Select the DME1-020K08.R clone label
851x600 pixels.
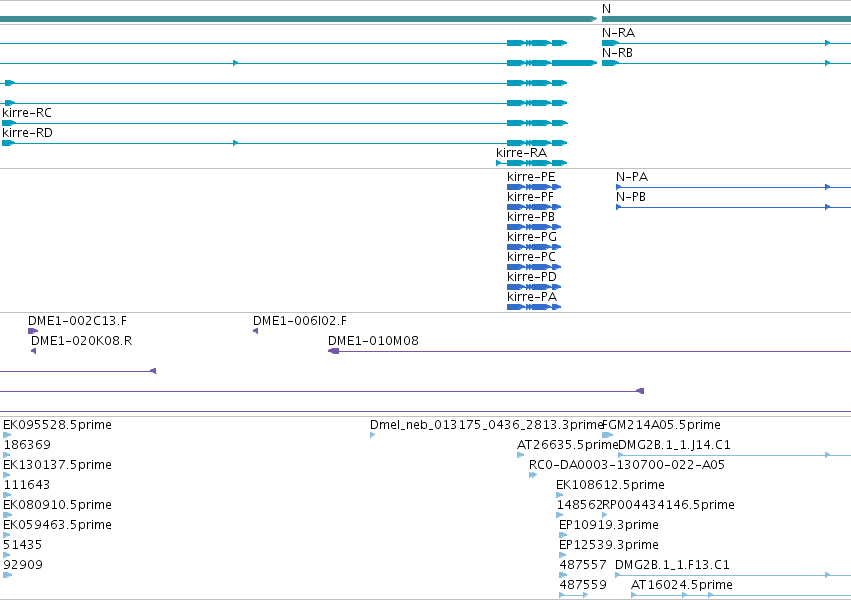coord(81,341)
